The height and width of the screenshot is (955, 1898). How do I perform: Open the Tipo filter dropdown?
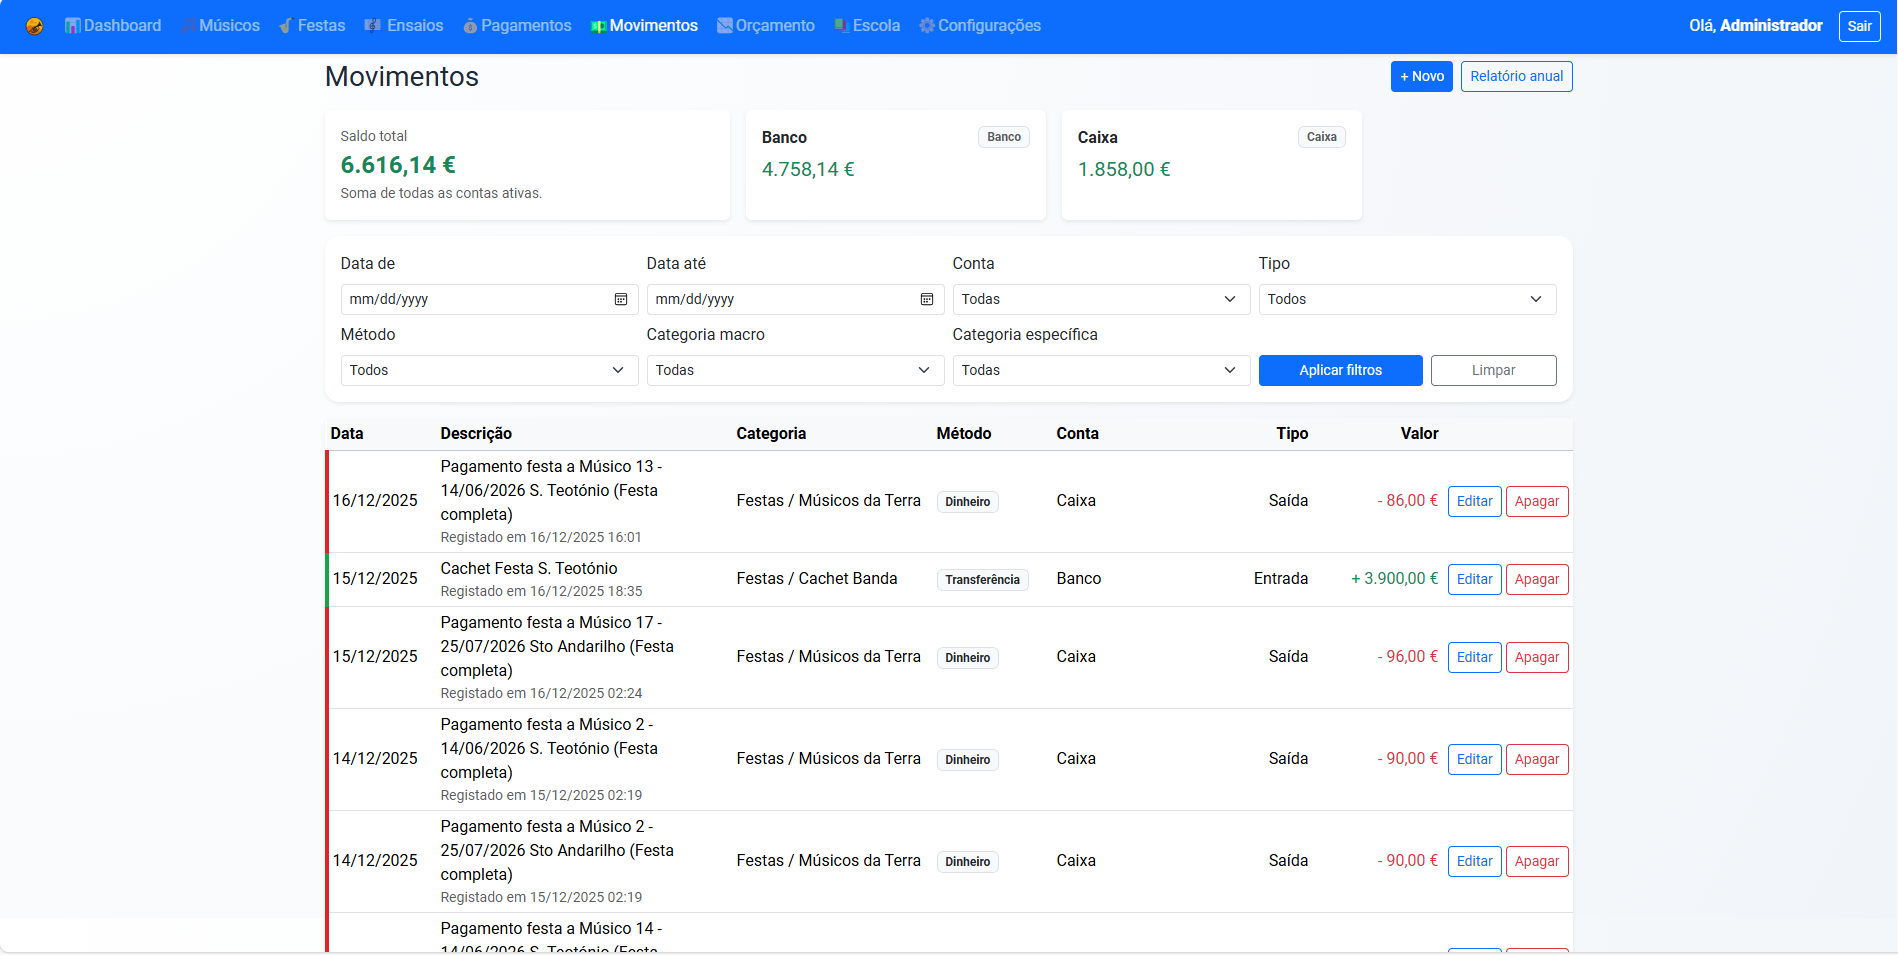(1406, 299)
